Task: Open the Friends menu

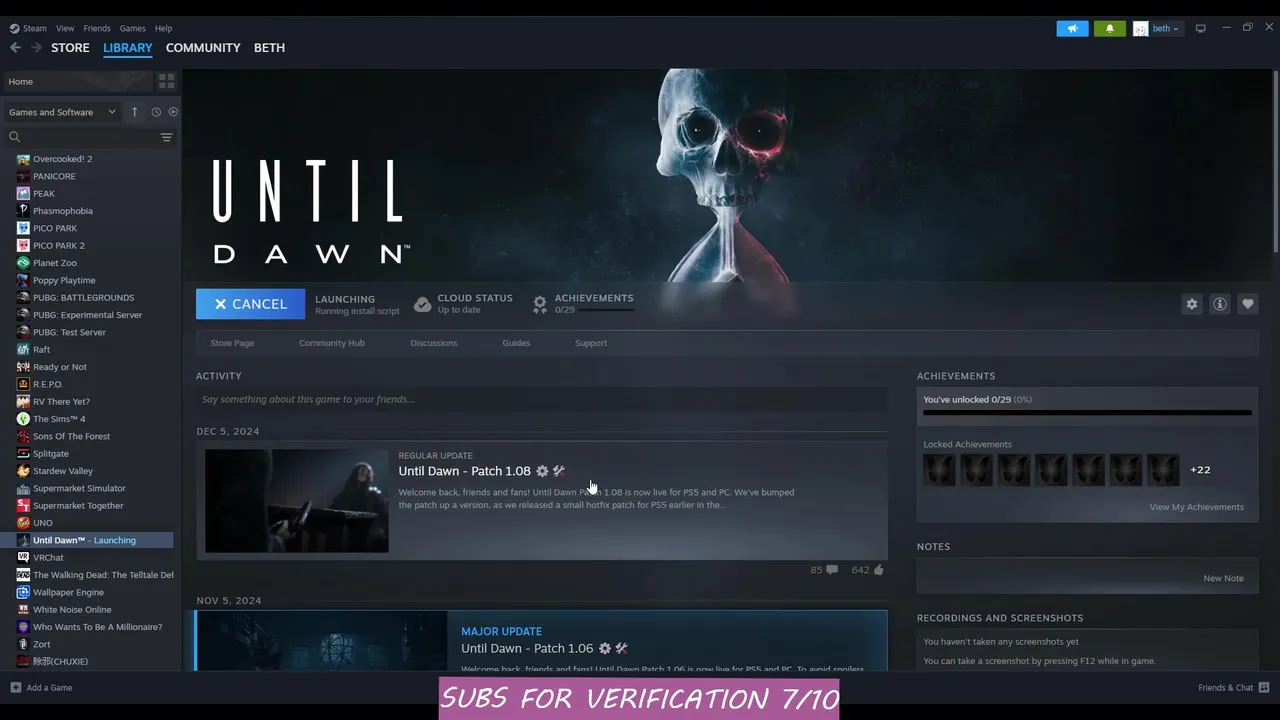Action: [x=97, y=28]
